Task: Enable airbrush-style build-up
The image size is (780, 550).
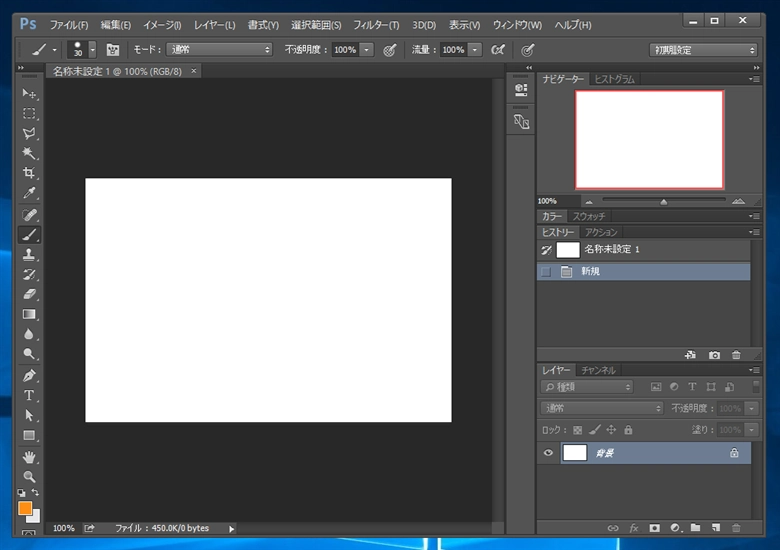Action: (x=497, y=50)
